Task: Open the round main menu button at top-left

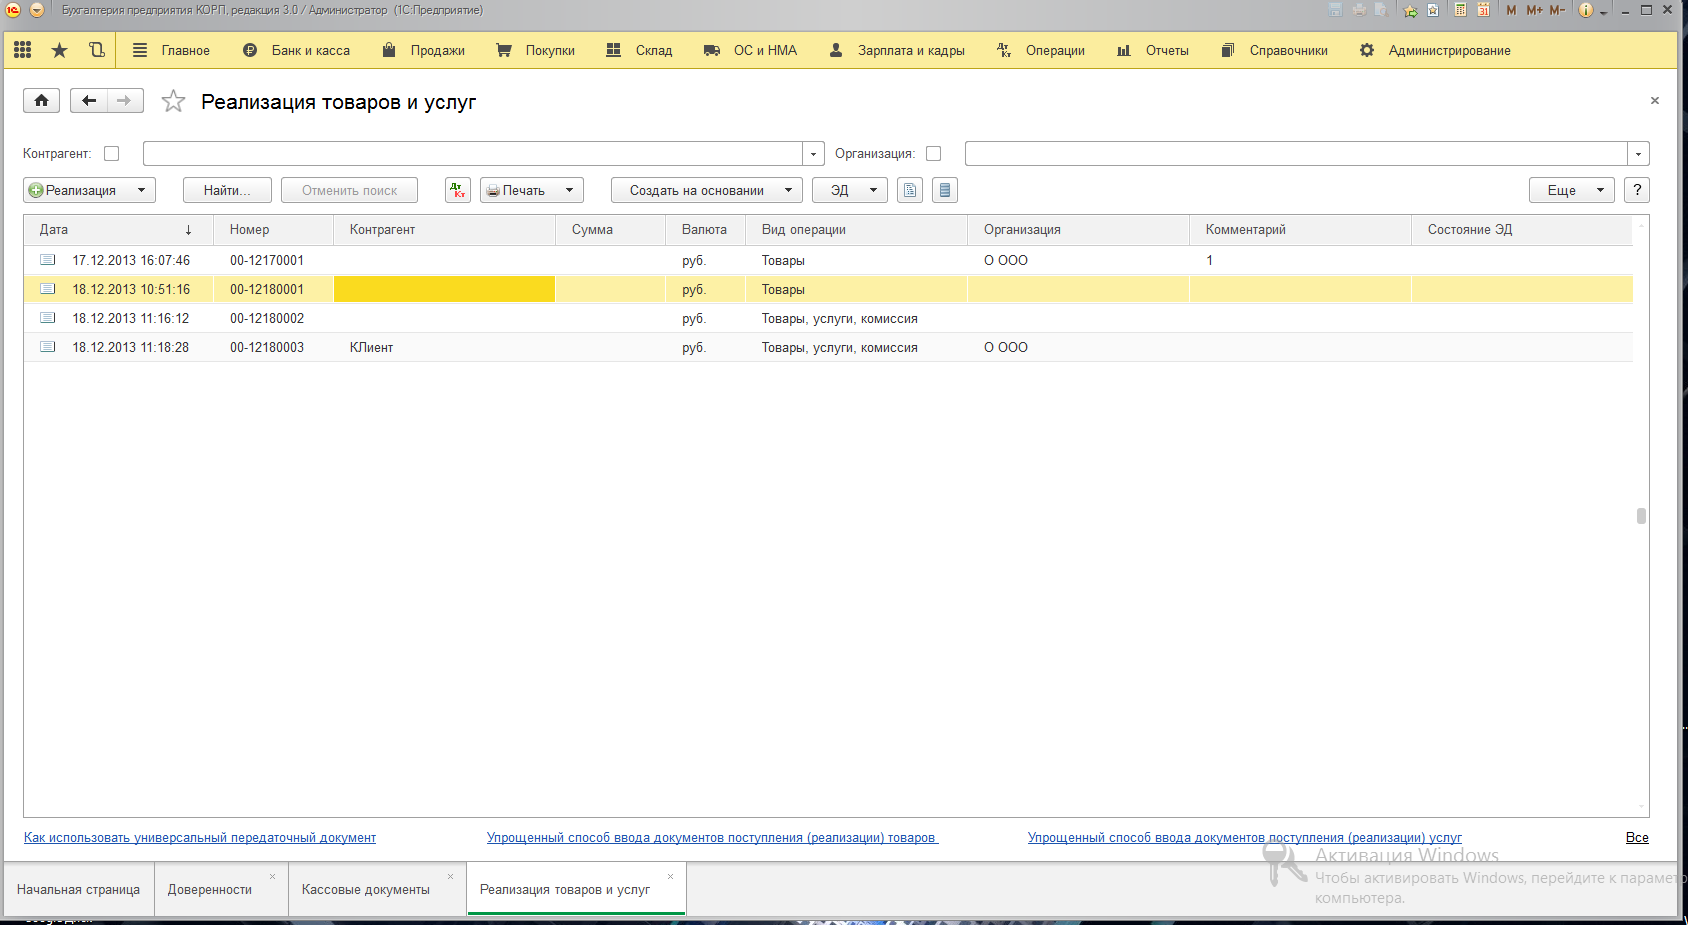Action: tap(37, 10)
